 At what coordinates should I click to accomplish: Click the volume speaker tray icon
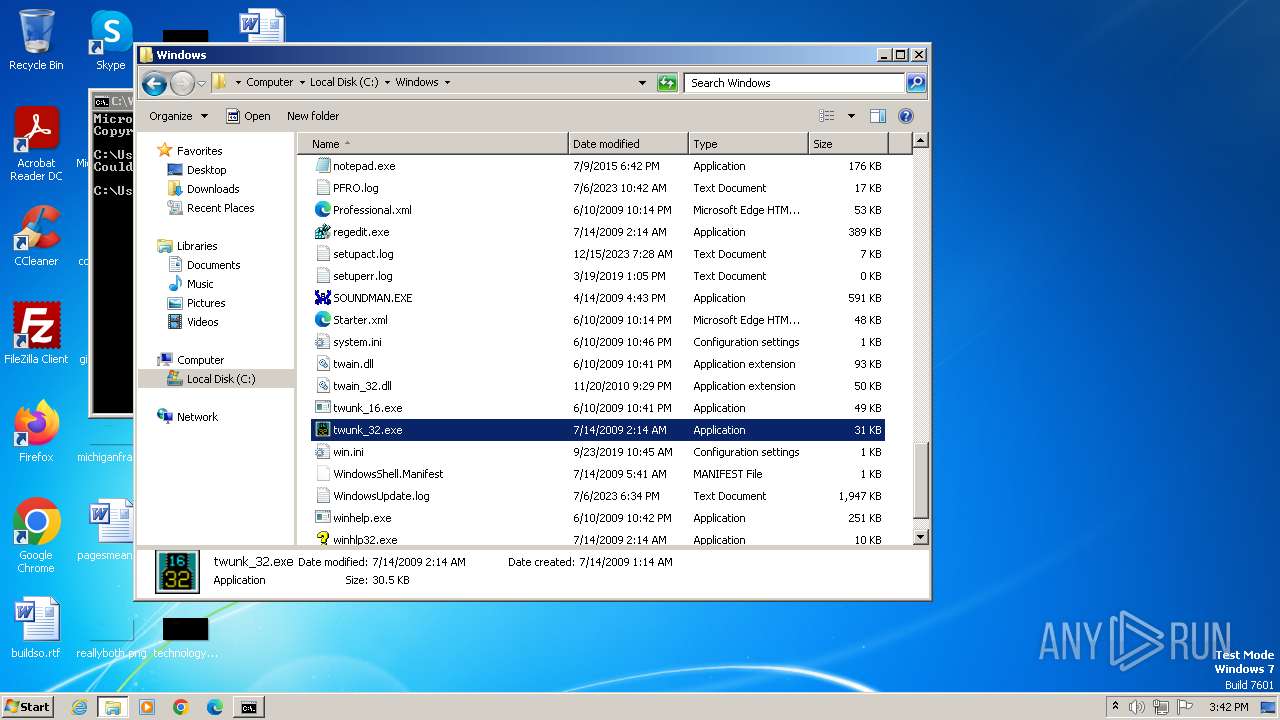click(1137, 707)
